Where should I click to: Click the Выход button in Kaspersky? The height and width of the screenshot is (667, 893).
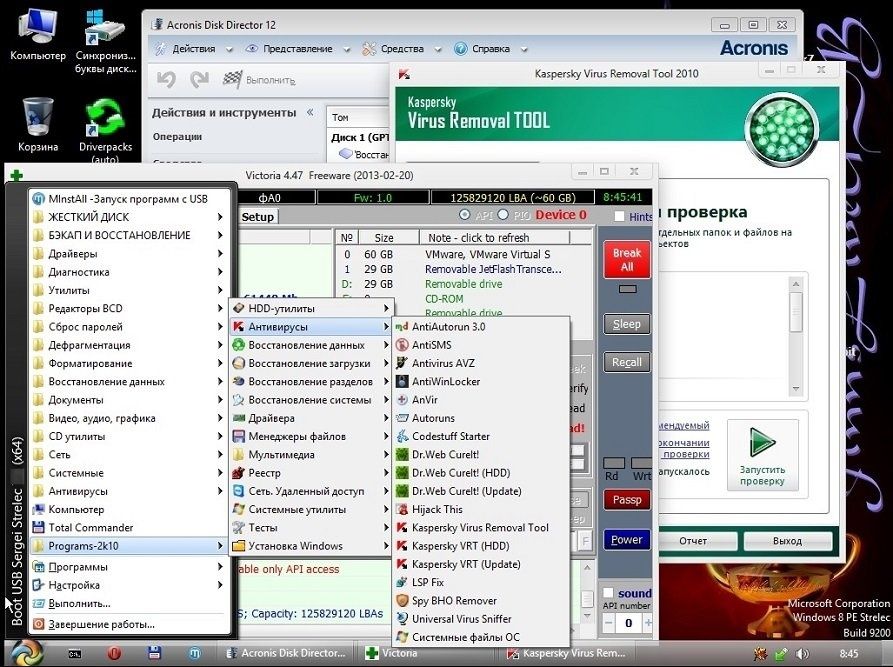787,541
